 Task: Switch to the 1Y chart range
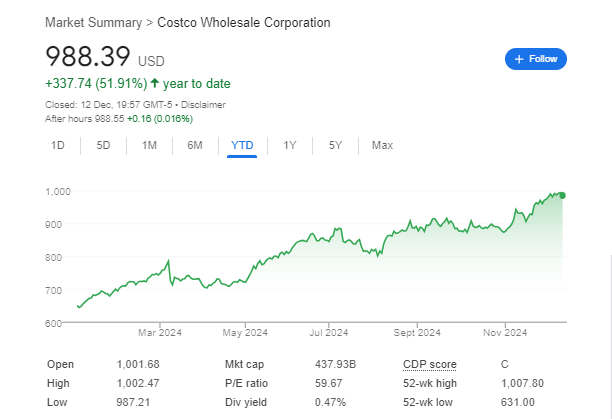(x=290, y=146)
